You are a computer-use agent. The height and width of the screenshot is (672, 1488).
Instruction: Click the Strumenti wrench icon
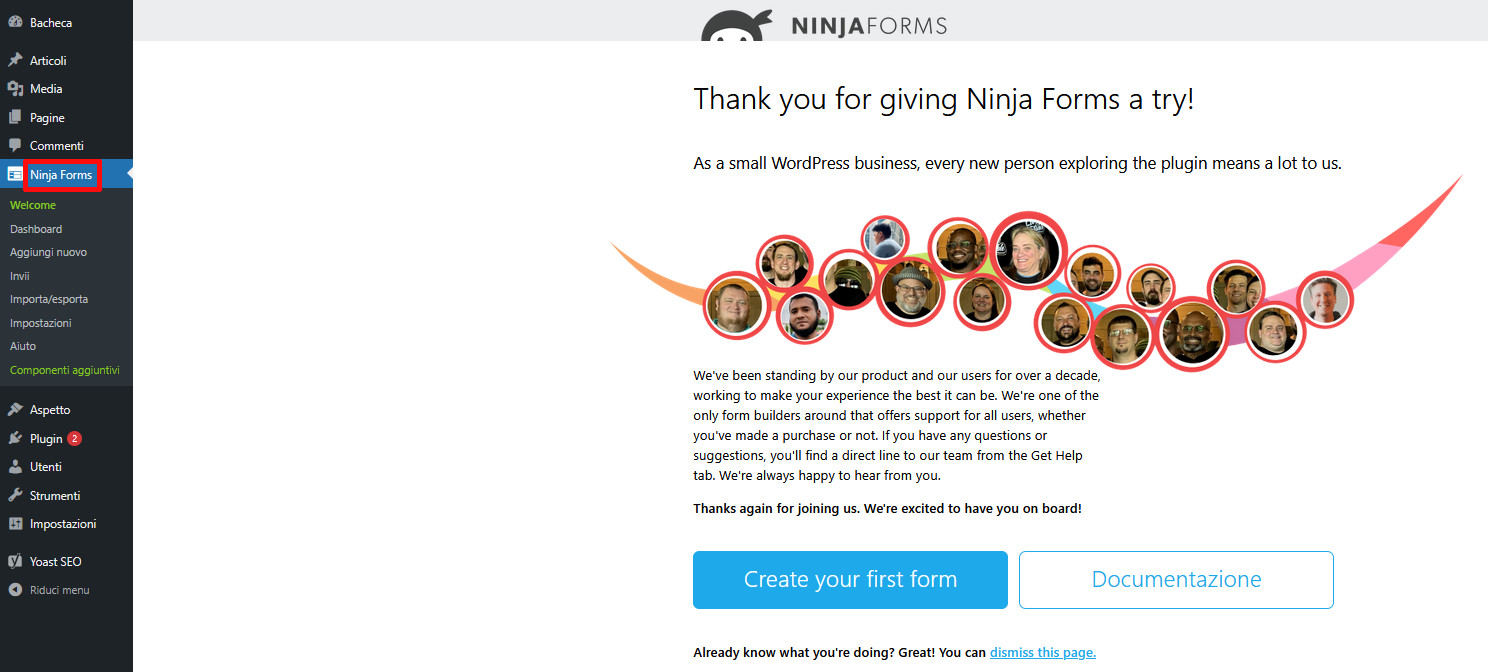(x=15, y=495)
